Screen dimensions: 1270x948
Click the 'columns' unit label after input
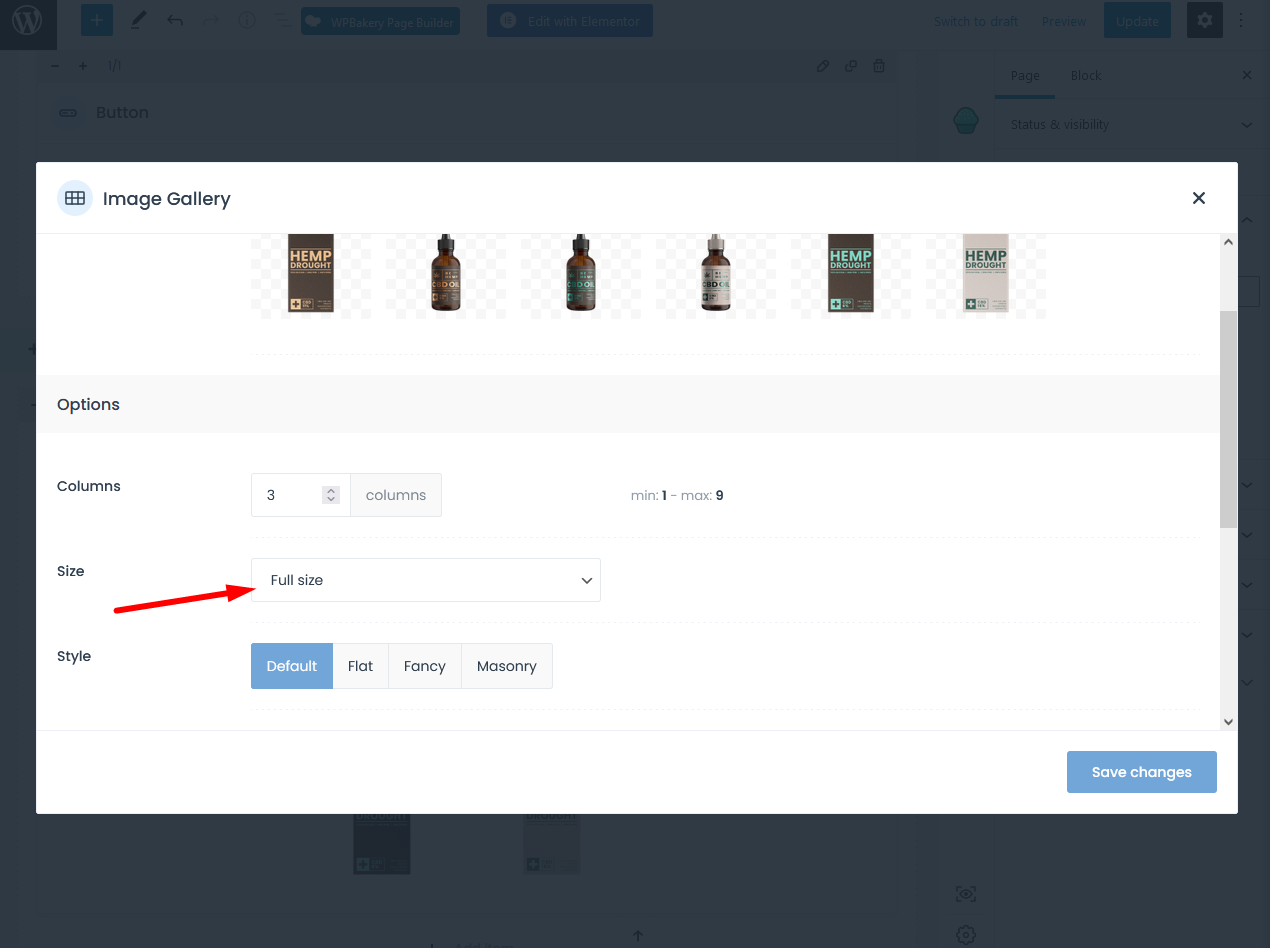click(396, 495)
